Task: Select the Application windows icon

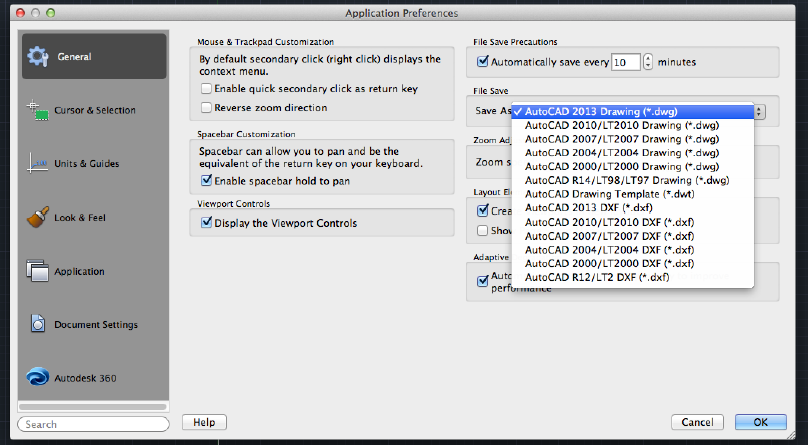Action: (37, 271)
